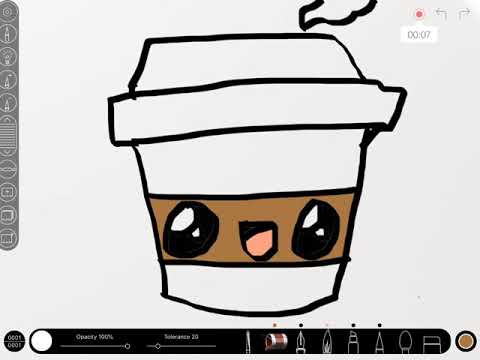Select the felt marker tool

point(353,342)
